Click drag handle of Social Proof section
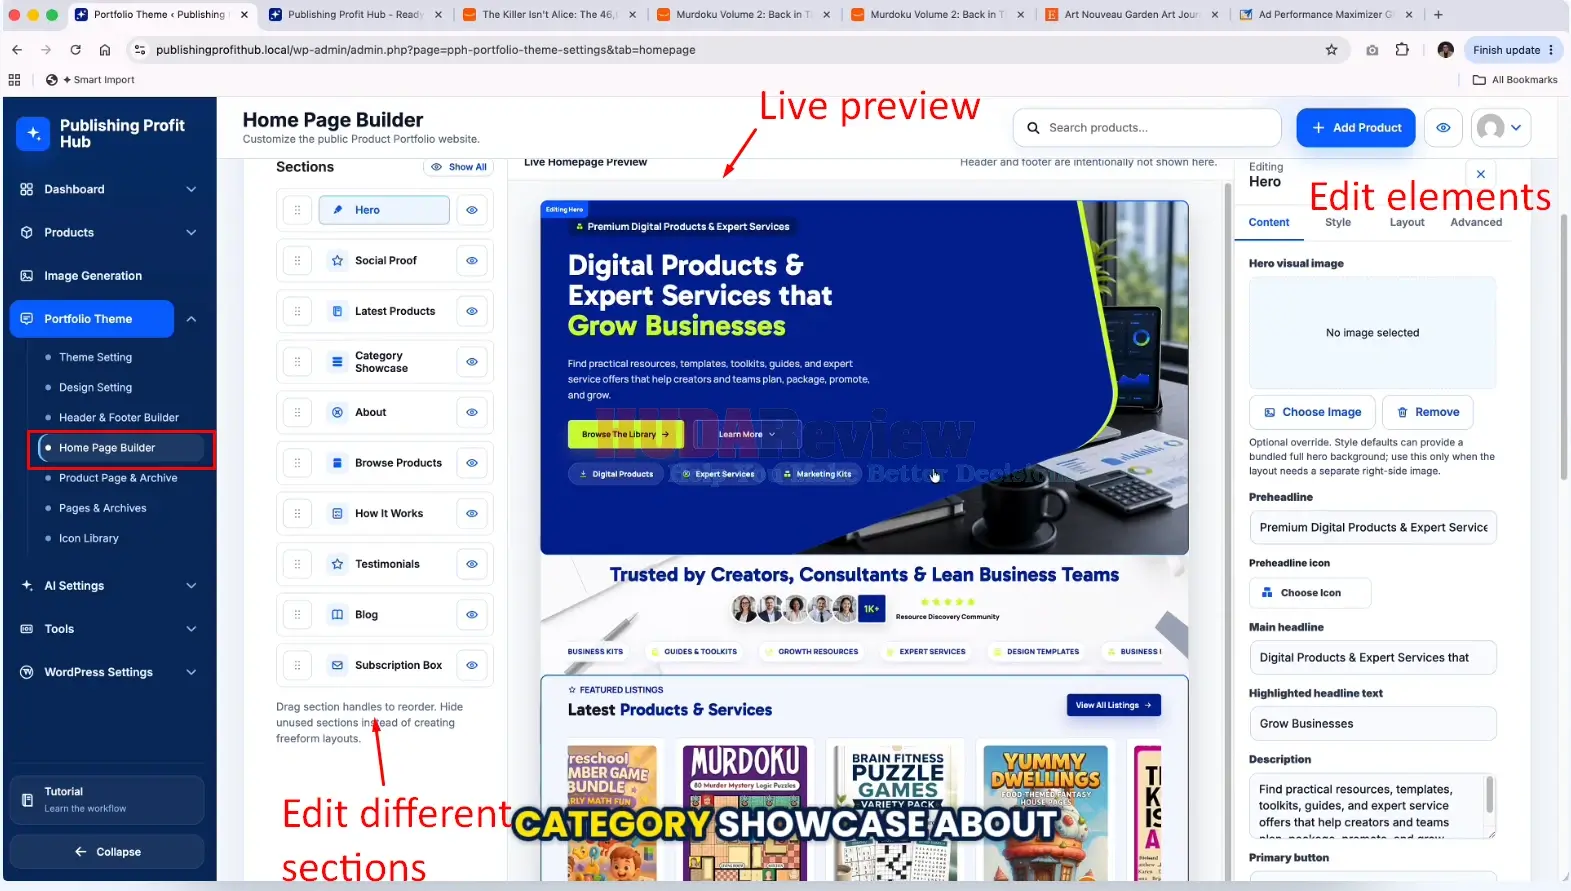The height and width of the screenshot is (891, 1571). tap(297, 260)
